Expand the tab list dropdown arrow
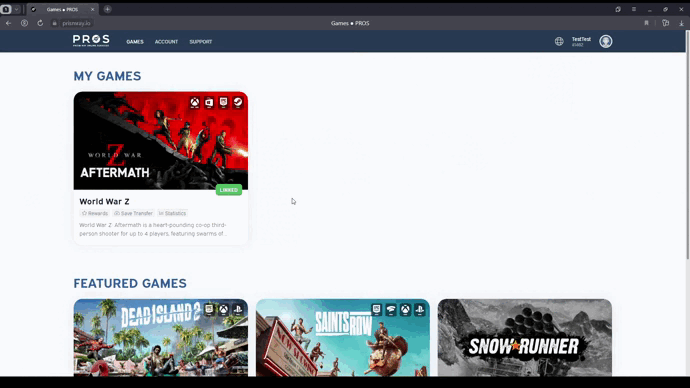This screenshot has height=388, width=690. 16,9
